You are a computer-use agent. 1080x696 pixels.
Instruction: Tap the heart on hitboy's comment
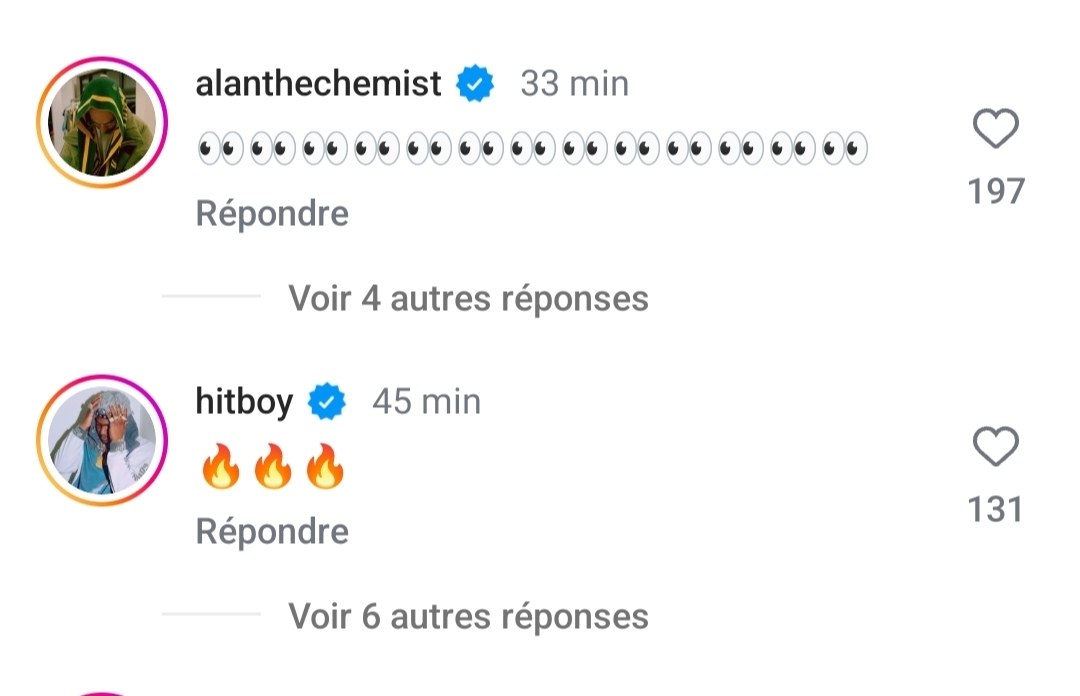tap(995, 447)
